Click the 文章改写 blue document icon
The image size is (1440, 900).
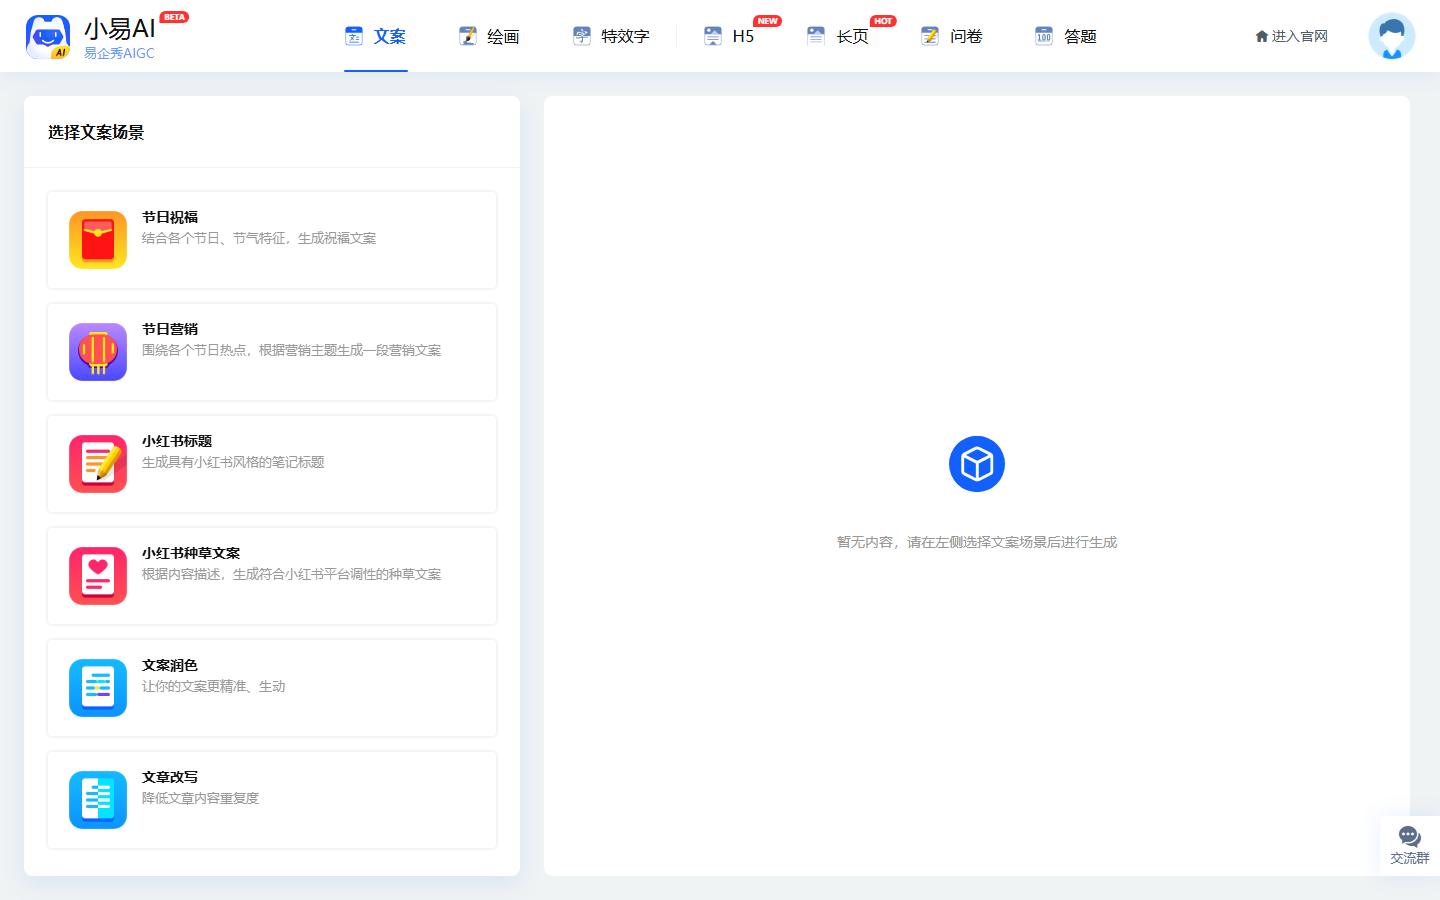98,800
